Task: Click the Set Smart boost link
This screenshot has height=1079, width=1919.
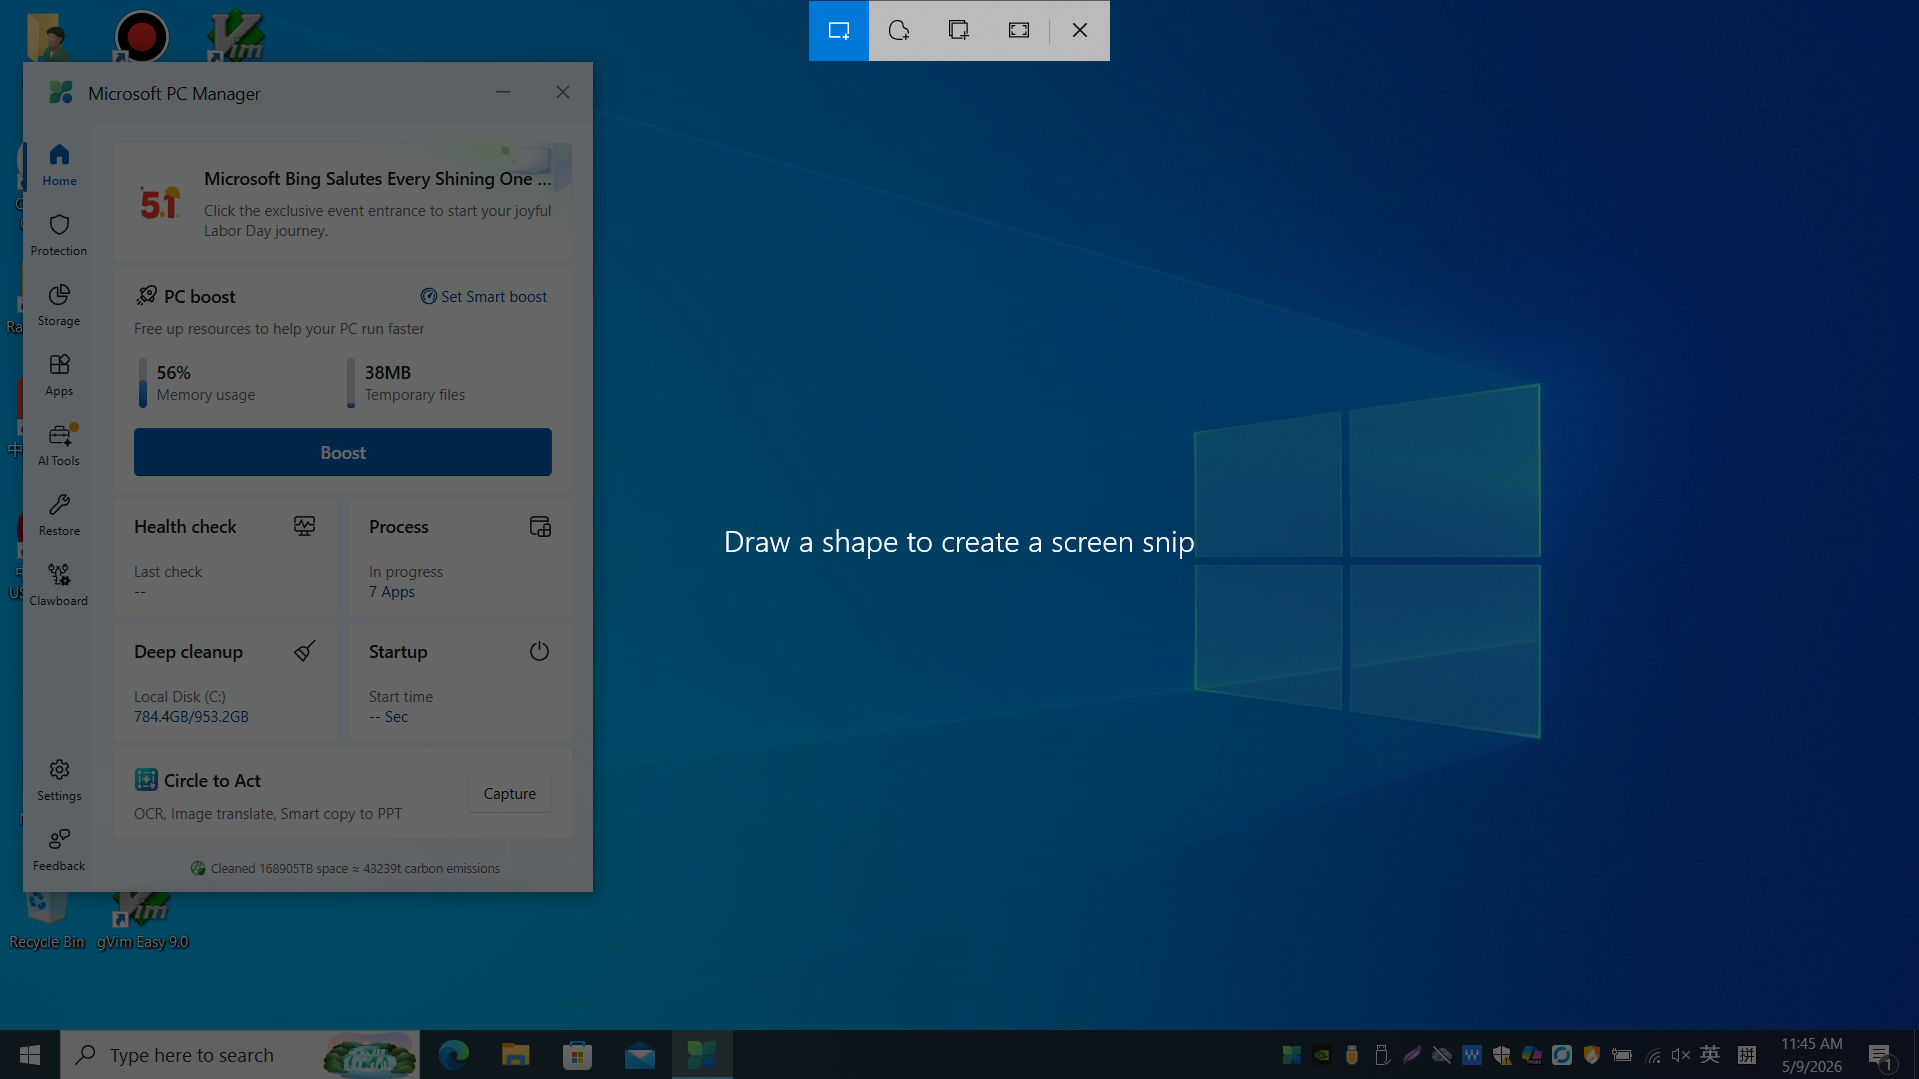Action: click(x=484, y=296)
